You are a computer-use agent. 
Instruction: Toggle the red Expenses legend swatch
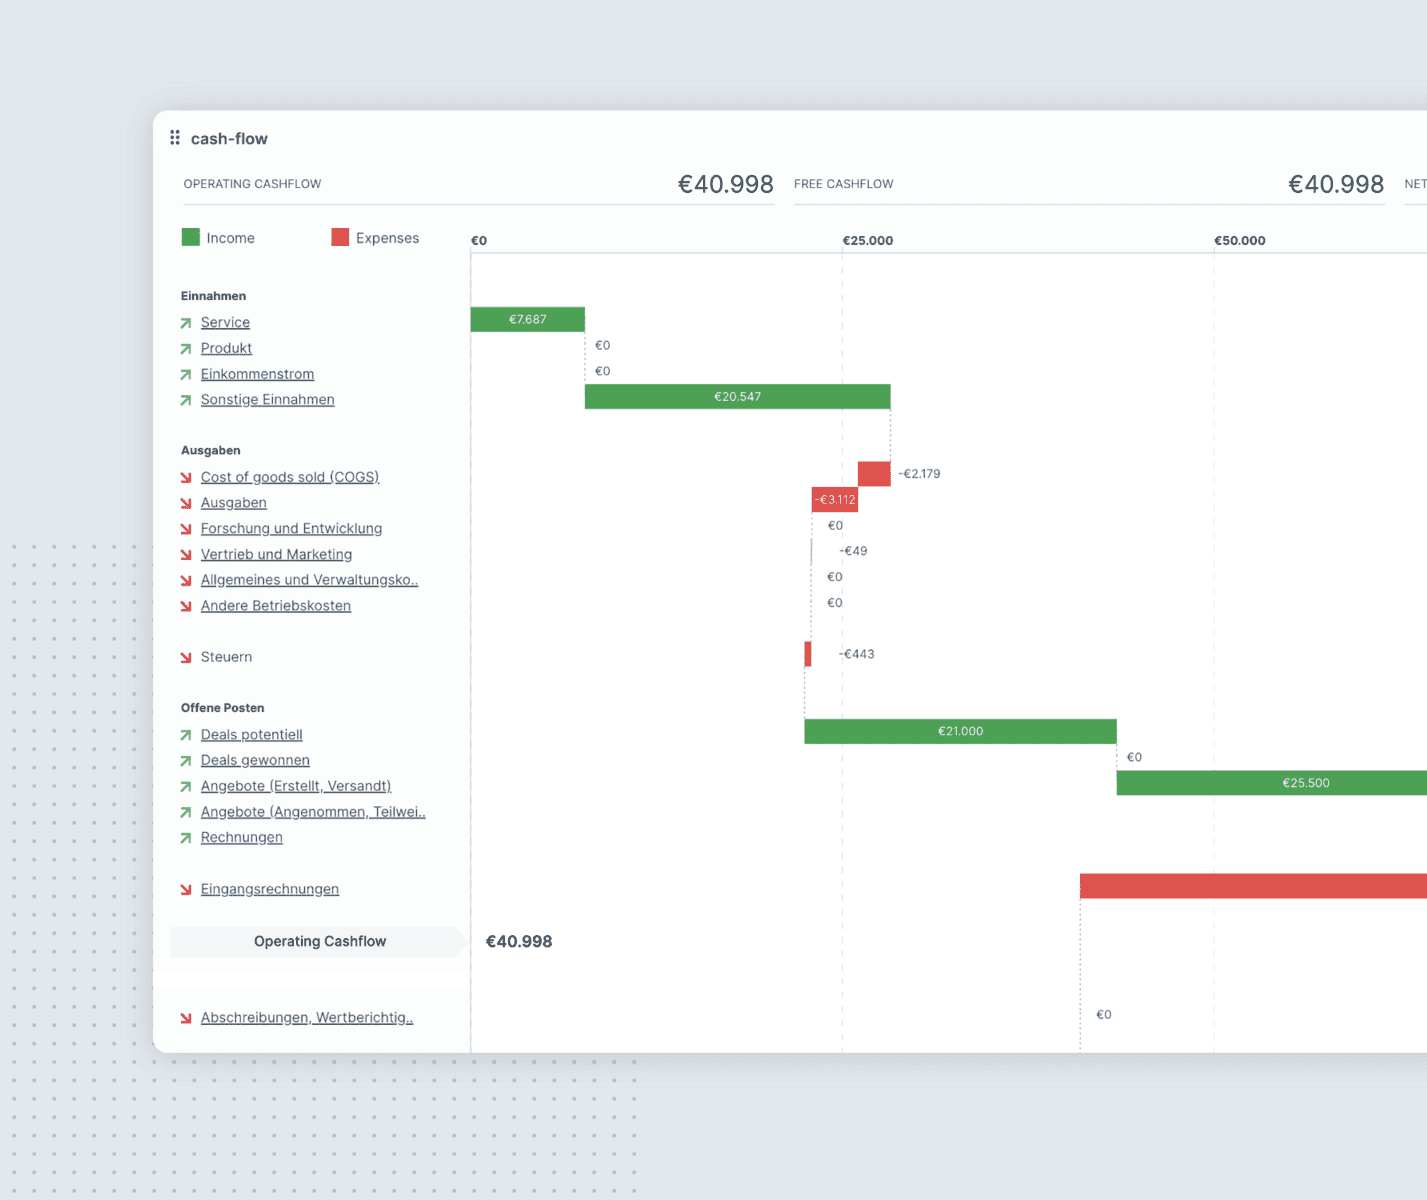click(340, 237)
